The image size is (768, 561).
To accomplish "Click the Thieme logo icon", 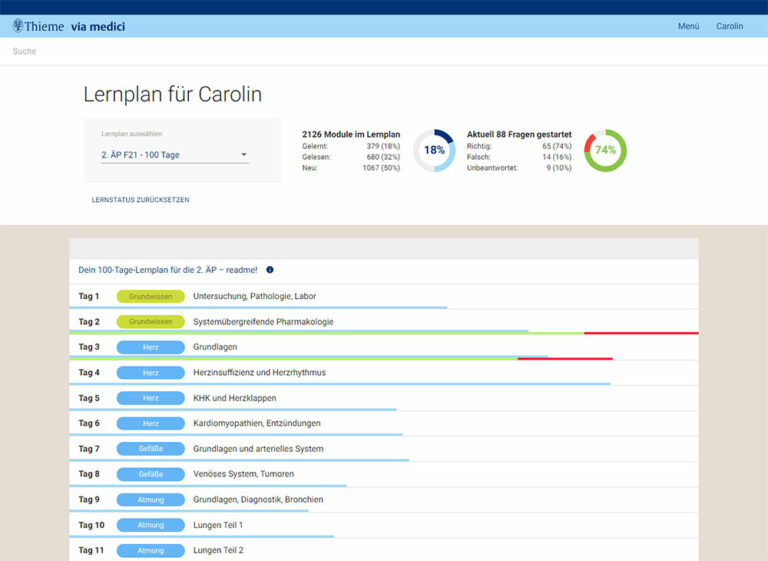I will [18, 25].
